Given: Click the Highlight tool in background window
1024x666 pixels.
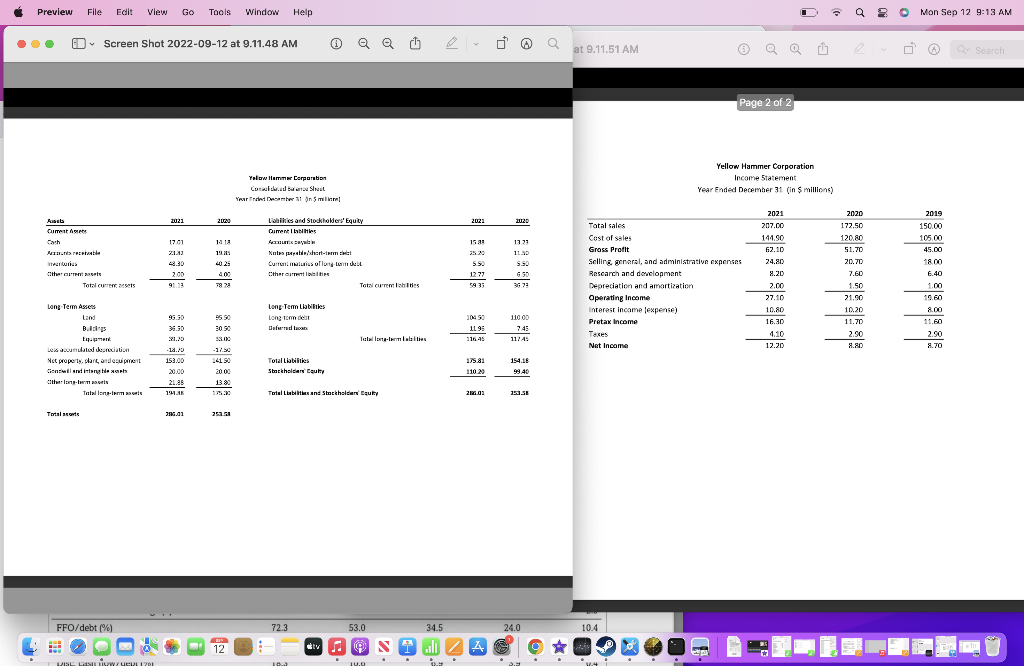Looking at the screenshot, I should [859, 50].
